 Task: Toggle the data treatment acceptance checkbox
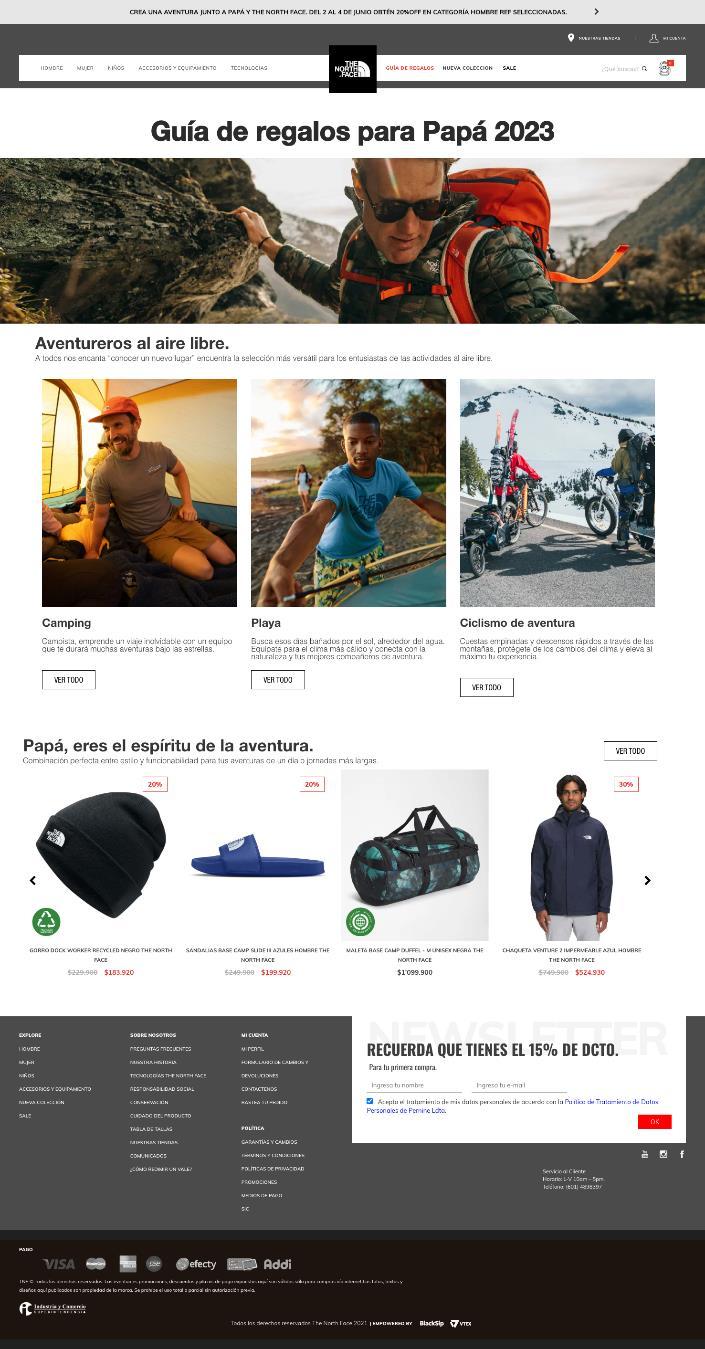click(370, 1101)
